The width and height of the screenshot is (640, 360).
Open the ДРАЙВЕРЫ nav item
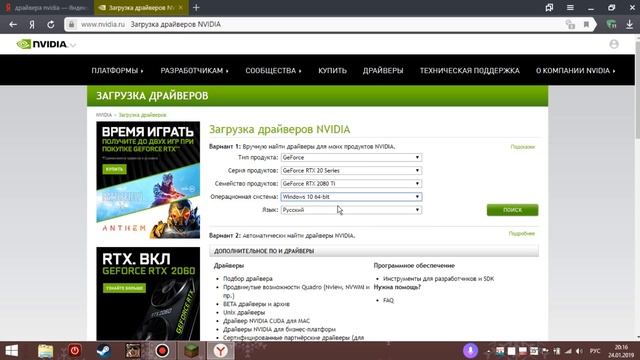click(x=383, y=71)
